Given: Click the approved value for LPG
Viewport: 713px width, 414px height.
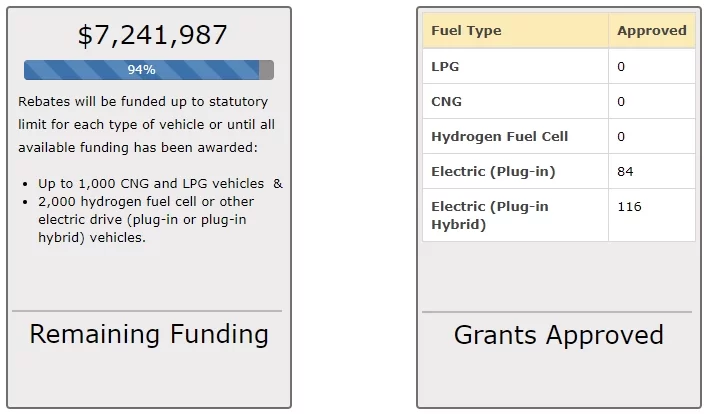Looking at the screenshot, I should coord(621,67).
